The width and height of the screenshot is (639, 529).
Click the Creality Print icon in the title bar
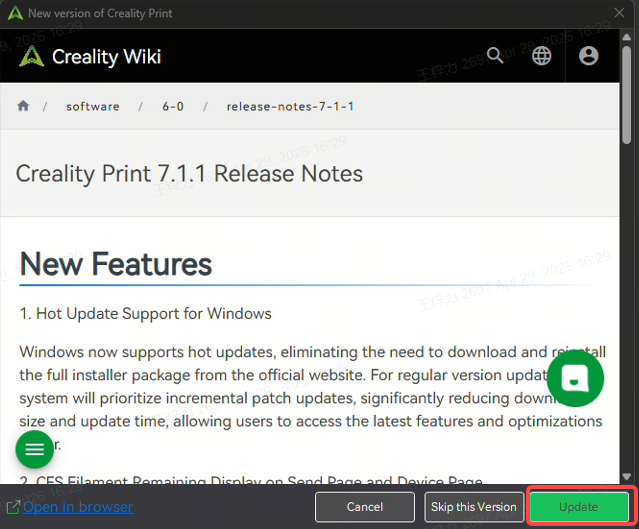click(15, 13)
